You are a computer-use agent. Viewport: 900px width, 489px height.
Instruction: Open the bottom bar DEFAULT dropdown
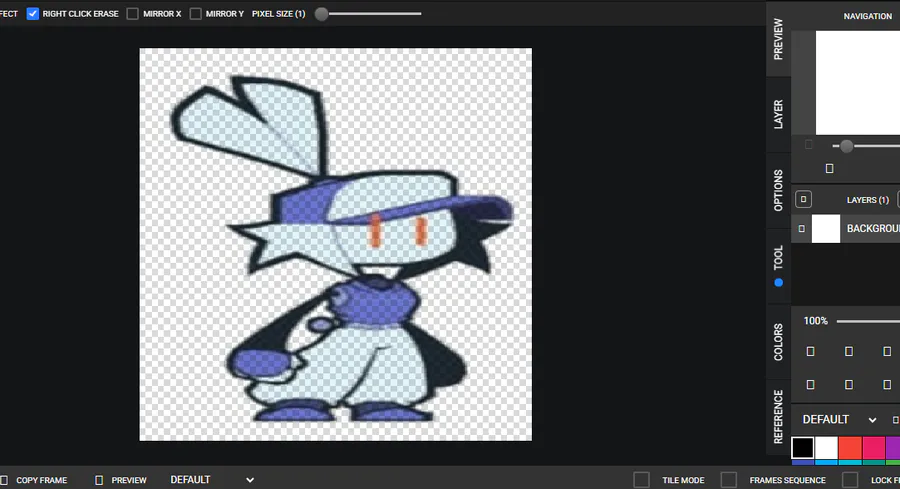(x=212, y=480)
